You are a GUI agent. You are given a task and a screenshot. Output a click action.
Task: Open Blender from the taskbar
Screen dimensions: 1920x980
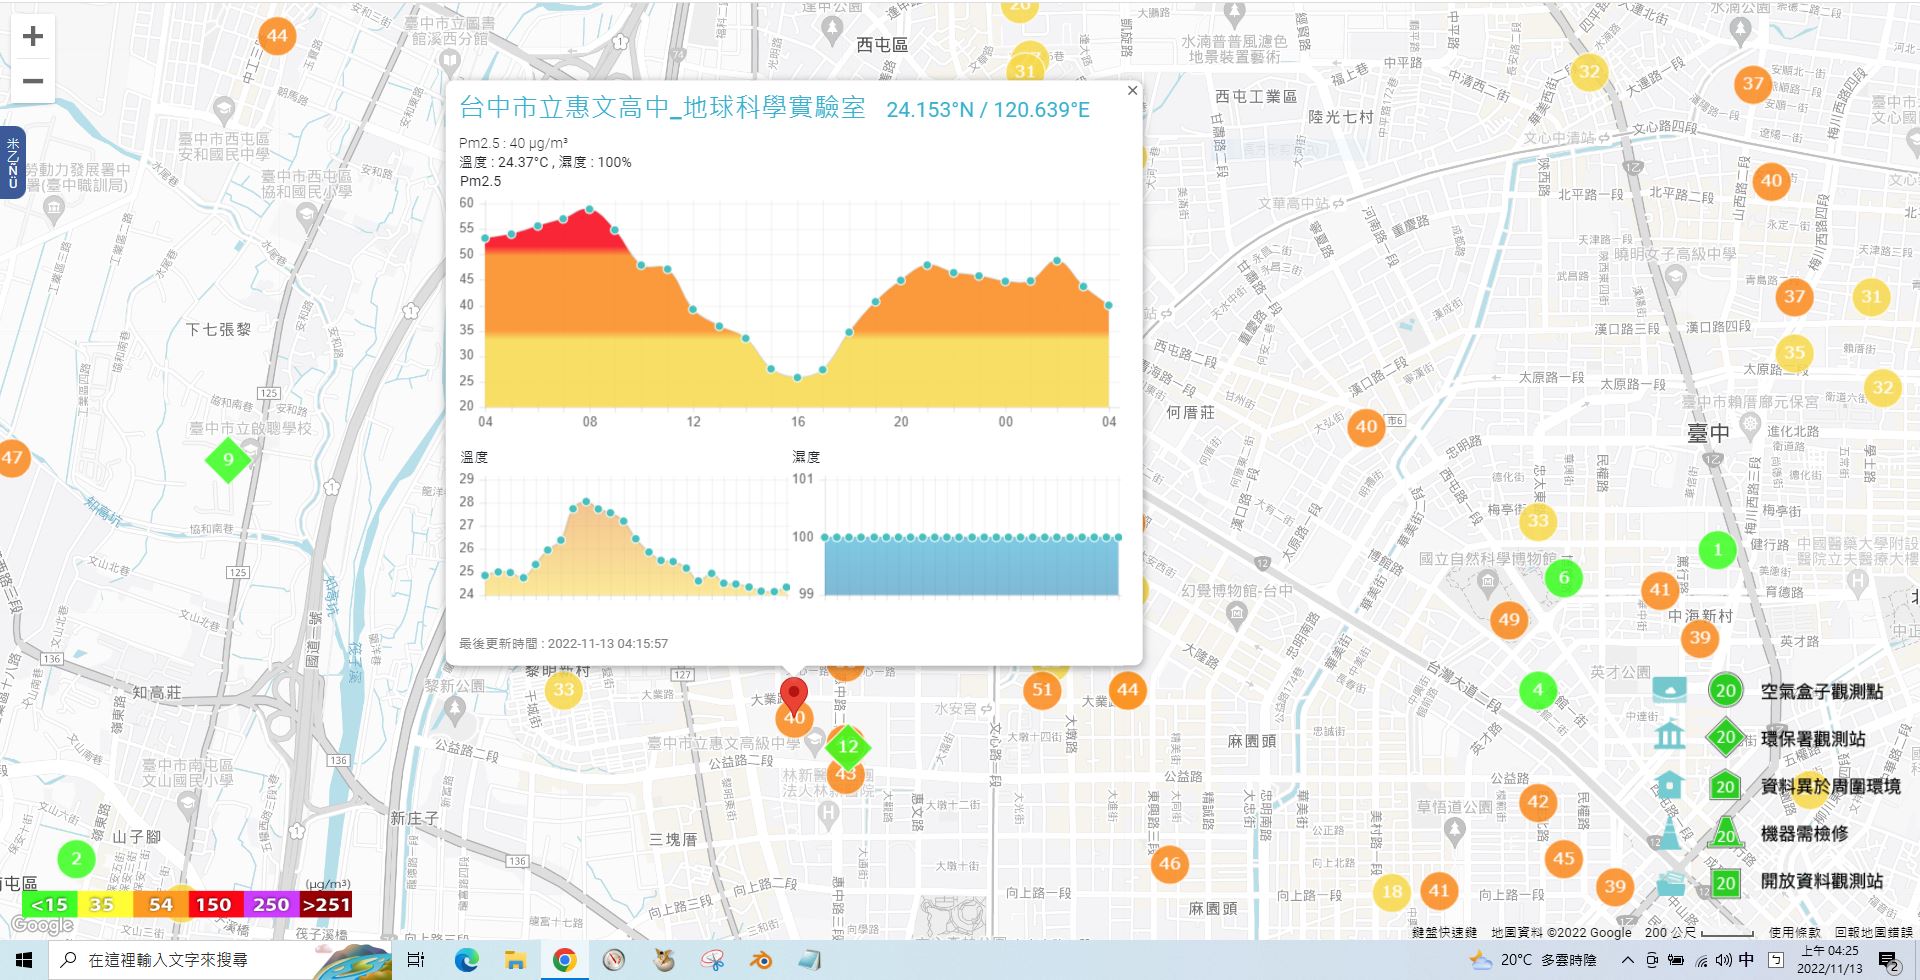pyautogui.click(x=761, y=960)
